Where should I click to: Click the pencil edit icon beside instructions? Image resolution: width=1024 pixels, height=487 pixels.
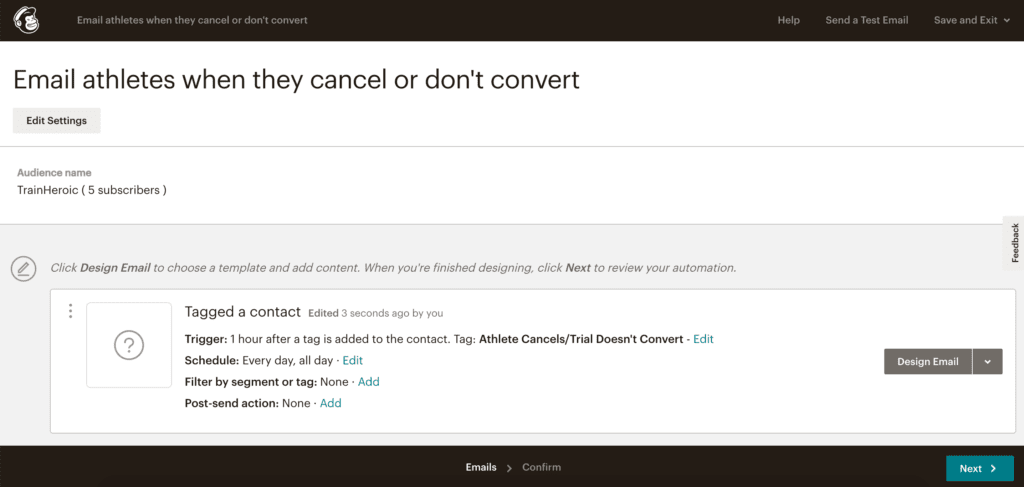pyautogui.click(x=24, y=268)
